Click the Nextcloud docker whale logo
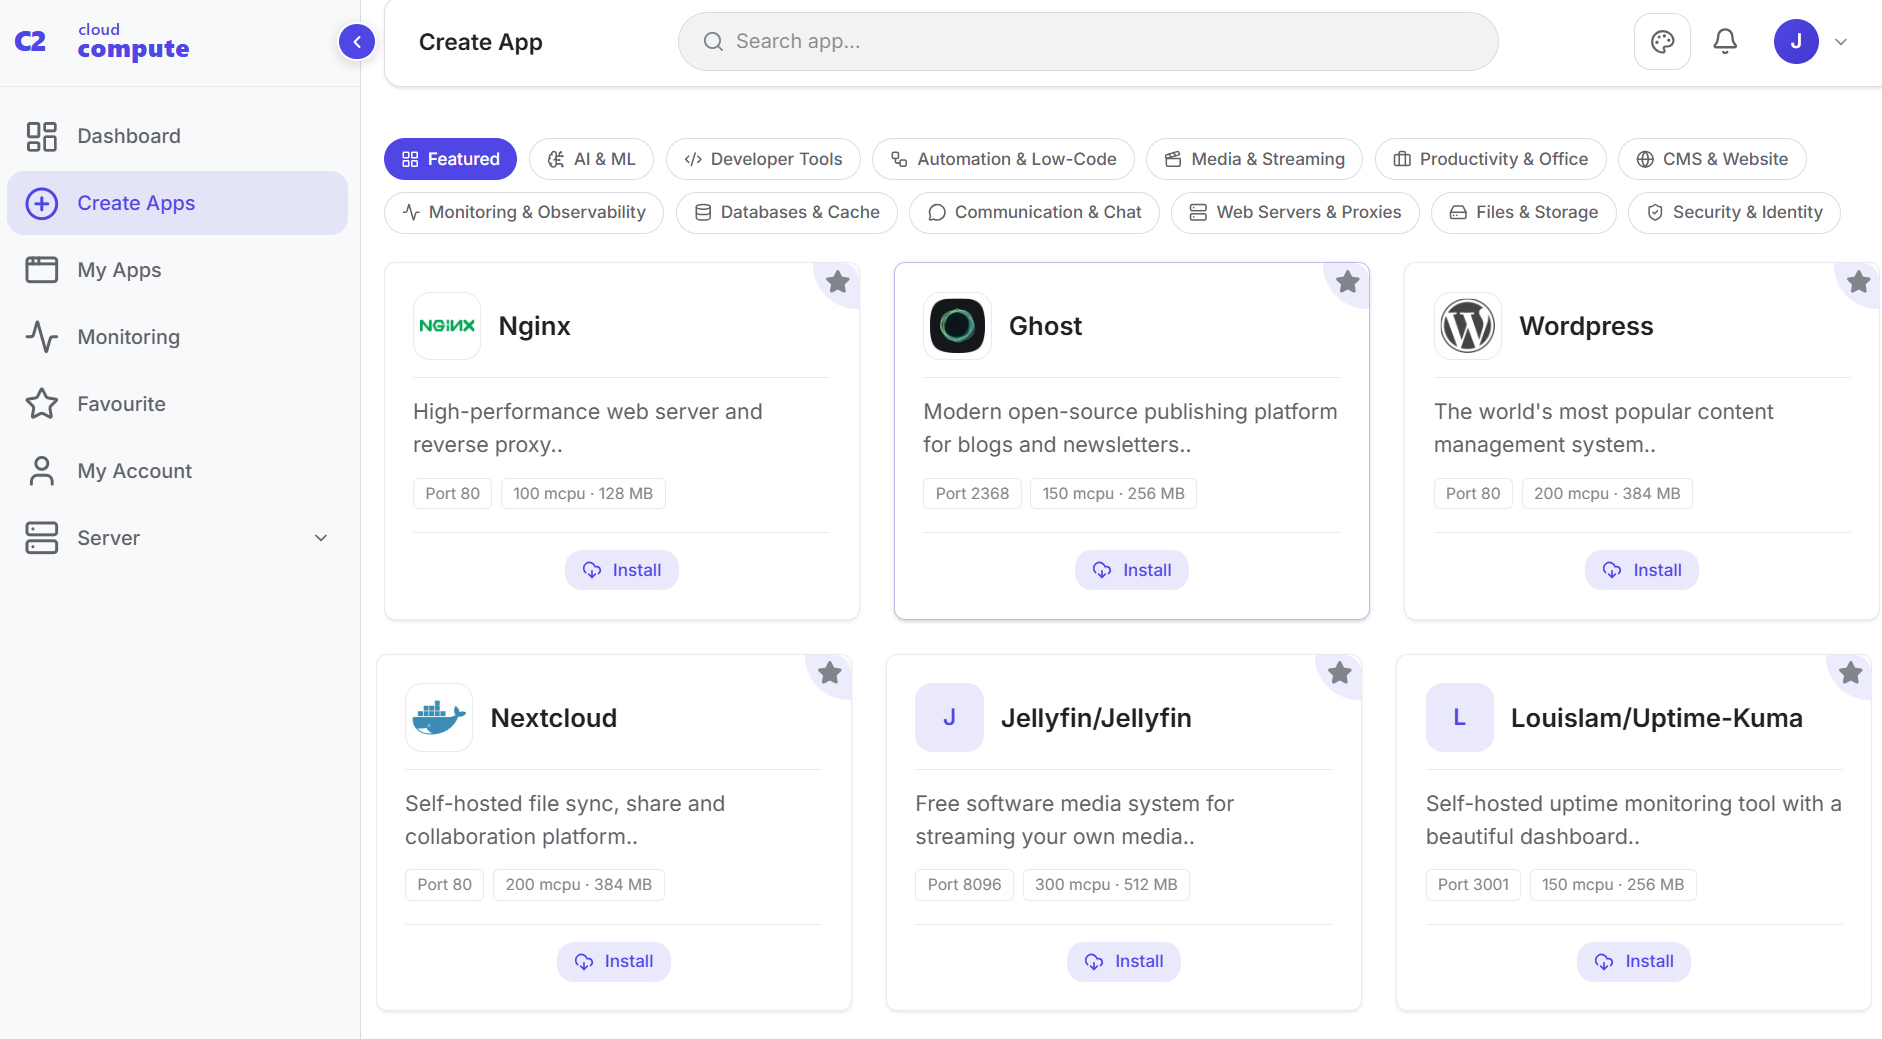 pos(439,718)
